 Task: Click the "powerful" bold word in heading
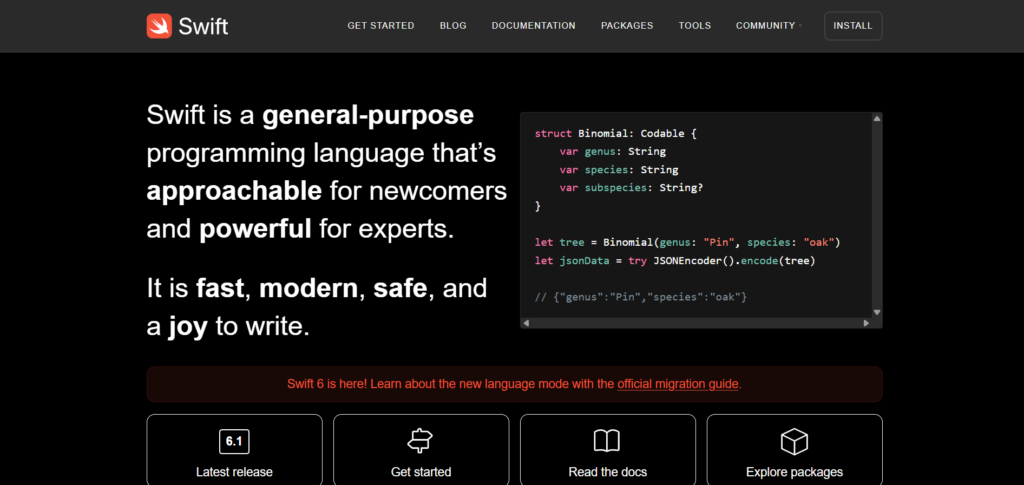(255, 229)
